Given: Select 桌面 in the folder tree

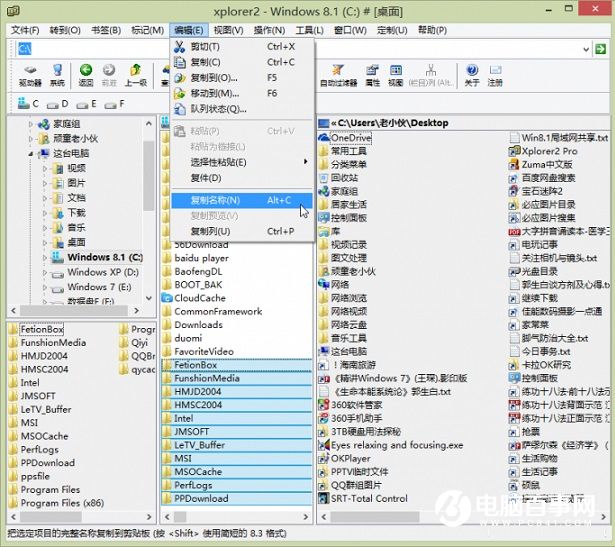Looking at the screenshot, I should click(76, 242).
